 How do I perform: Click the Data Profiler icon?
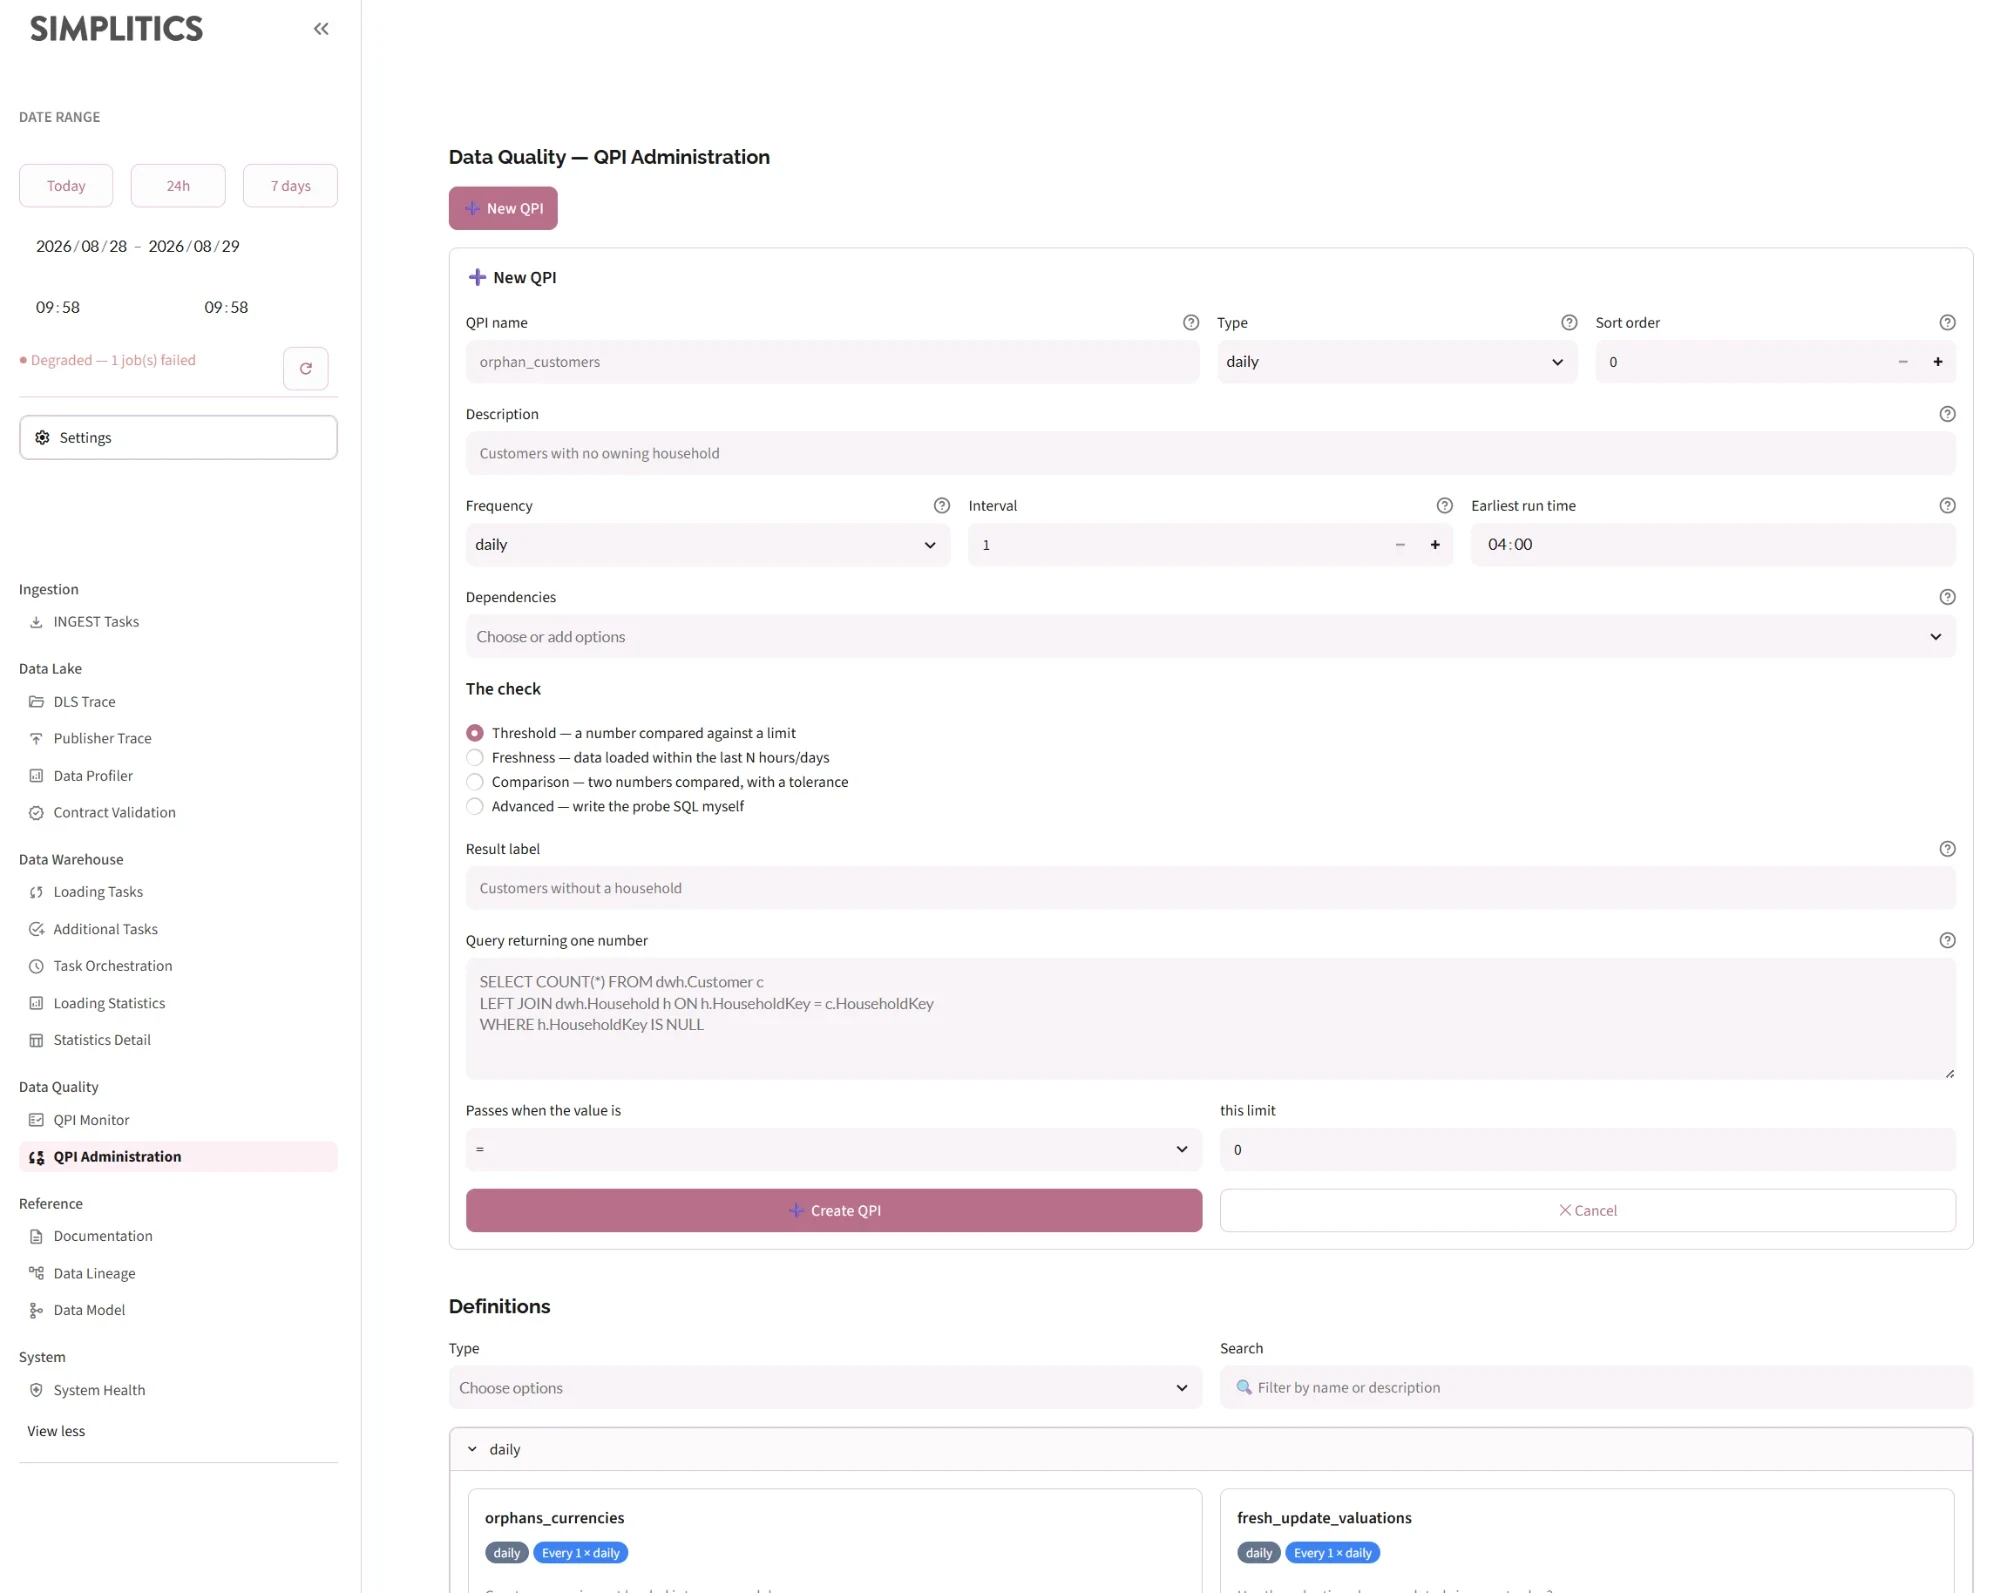pyautogui.click(x=36, y=776)
